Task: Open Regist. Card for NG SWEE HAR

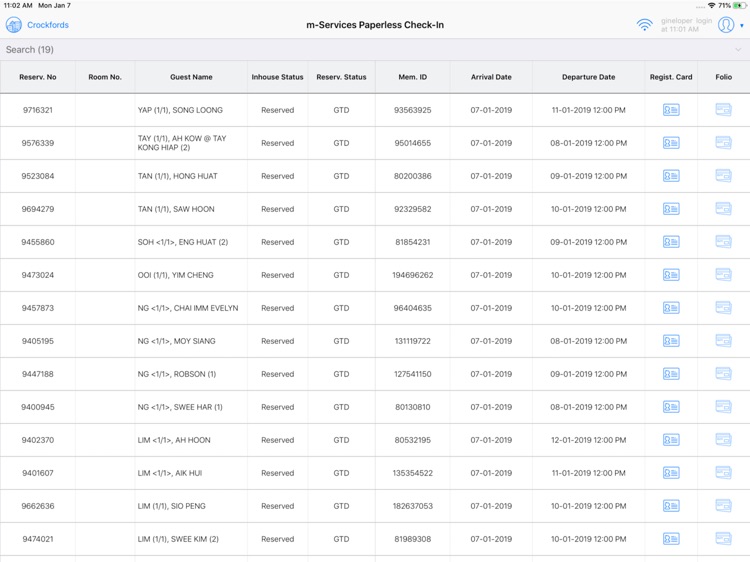Action: pos(671,407)
